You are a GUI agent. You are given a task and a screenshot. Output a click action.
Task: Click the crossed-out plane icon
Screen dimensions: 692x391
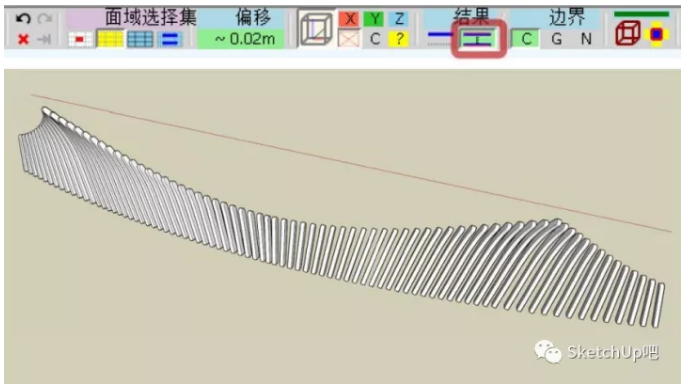tap(350, 39)
